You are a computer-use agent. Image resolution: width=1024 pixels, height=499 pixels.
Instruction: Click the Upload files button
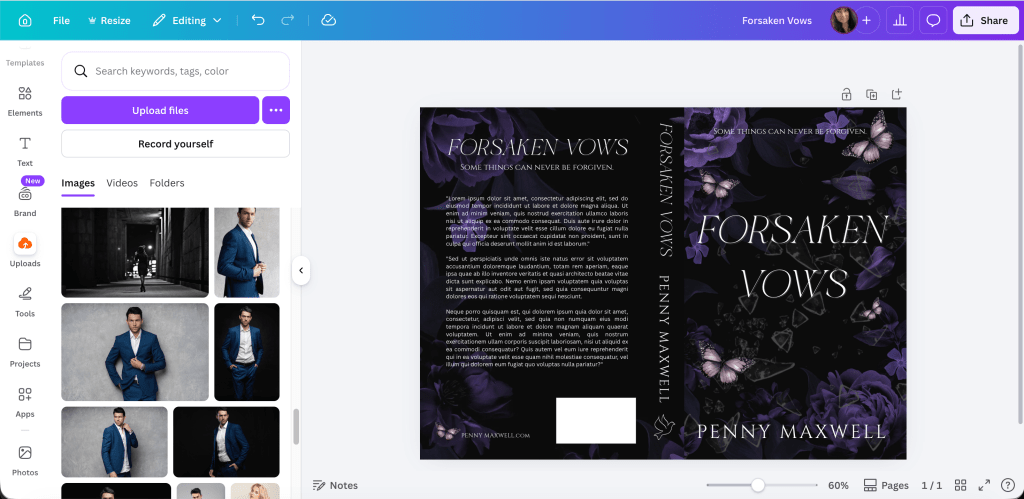tap(160, 110)
